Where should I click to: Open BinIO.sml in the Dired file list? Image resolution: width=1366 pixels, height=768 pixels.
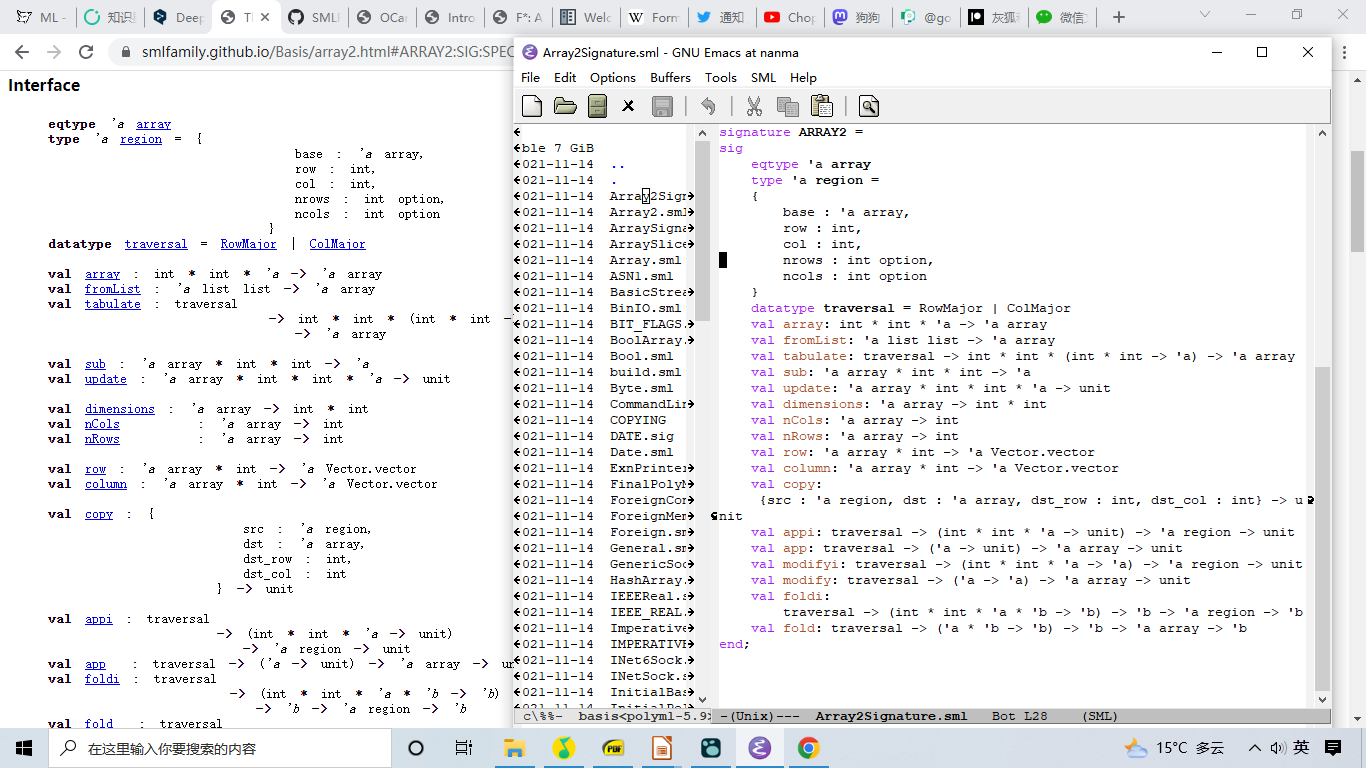[x=645, y=308]
